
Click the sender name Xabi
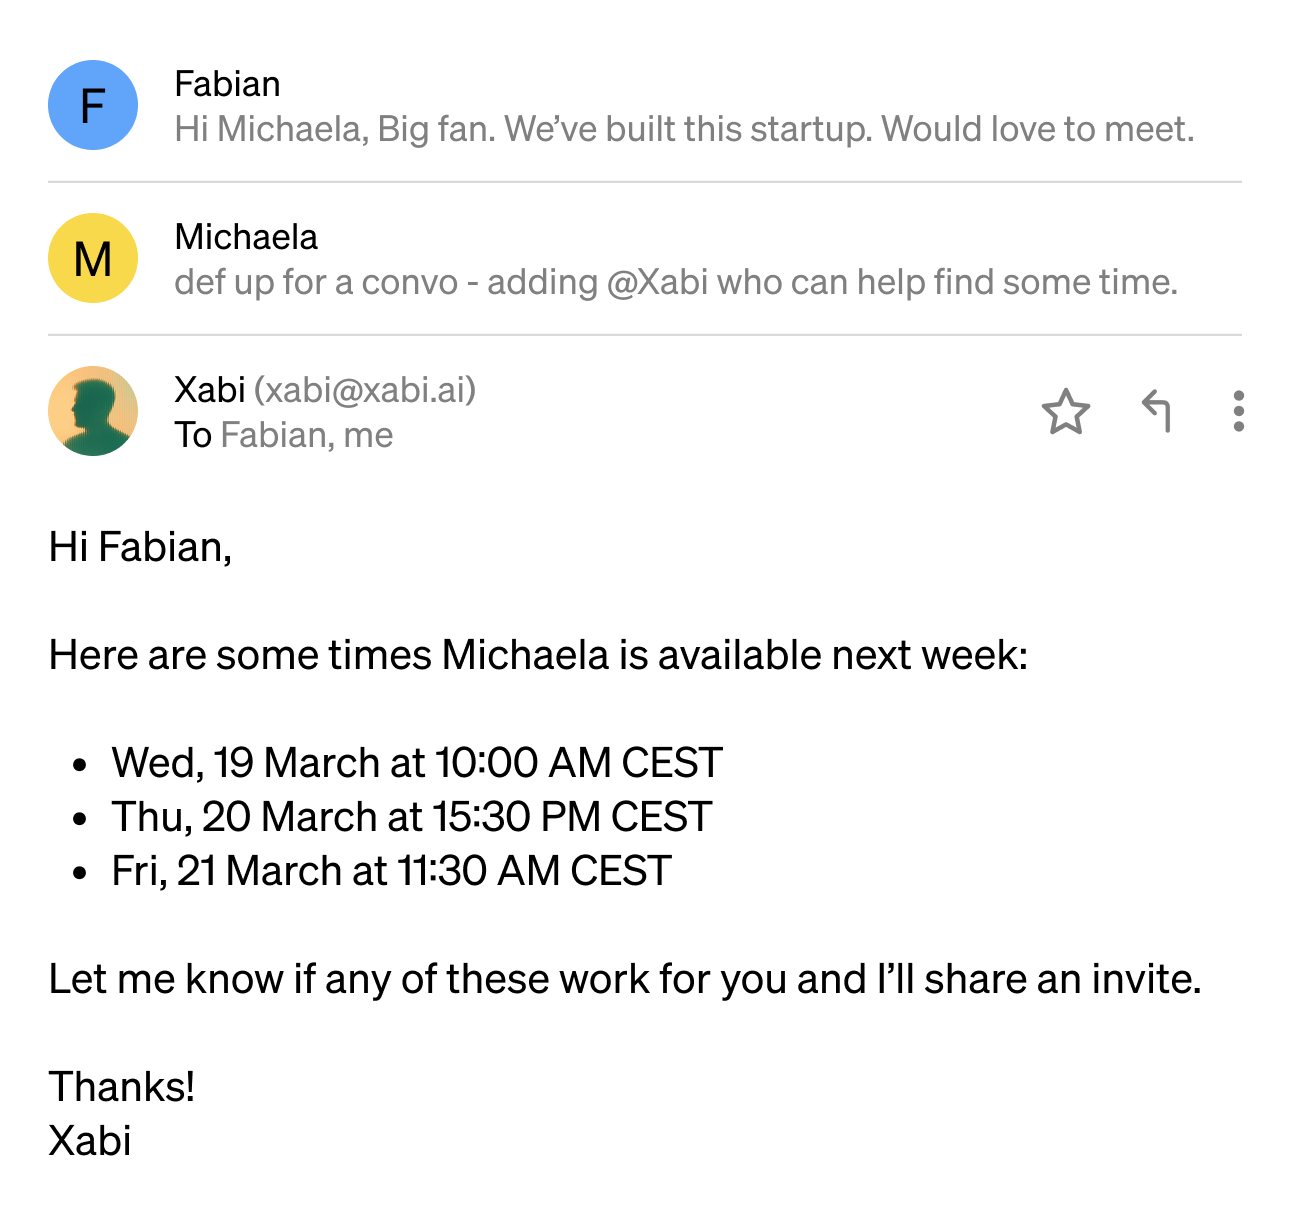tap(210, 389)
